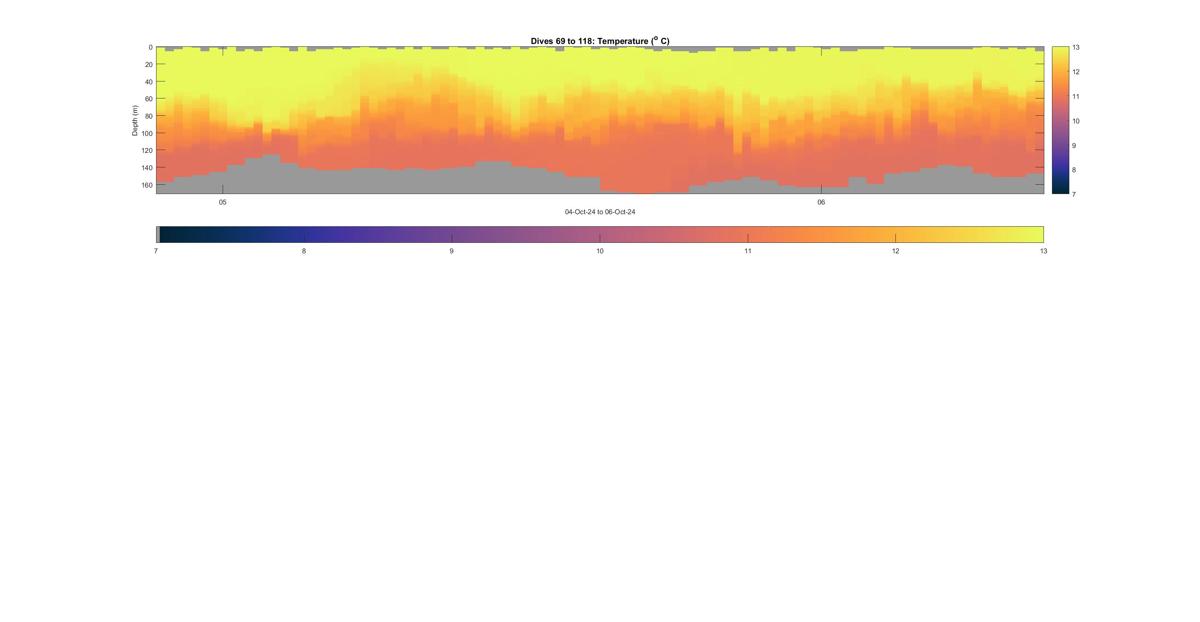1200x622 pixels.
Task: Click tick "12" under the horizontal colorbar
Action: coord(896,251)
